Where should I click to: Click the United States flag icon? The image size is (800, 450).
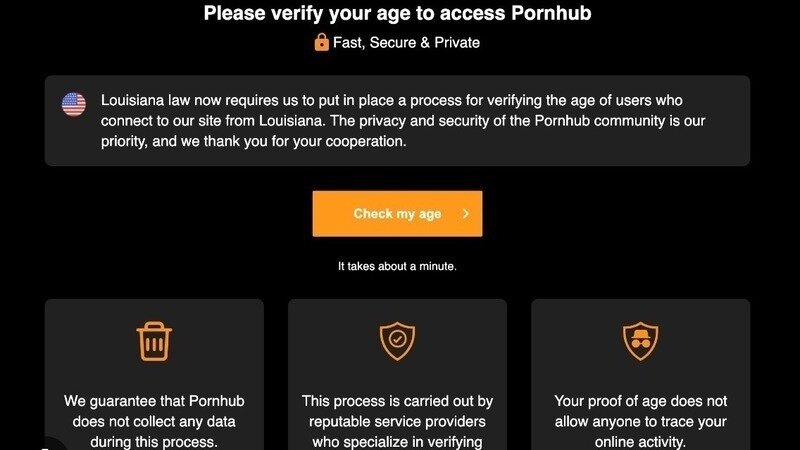[74, 104]
